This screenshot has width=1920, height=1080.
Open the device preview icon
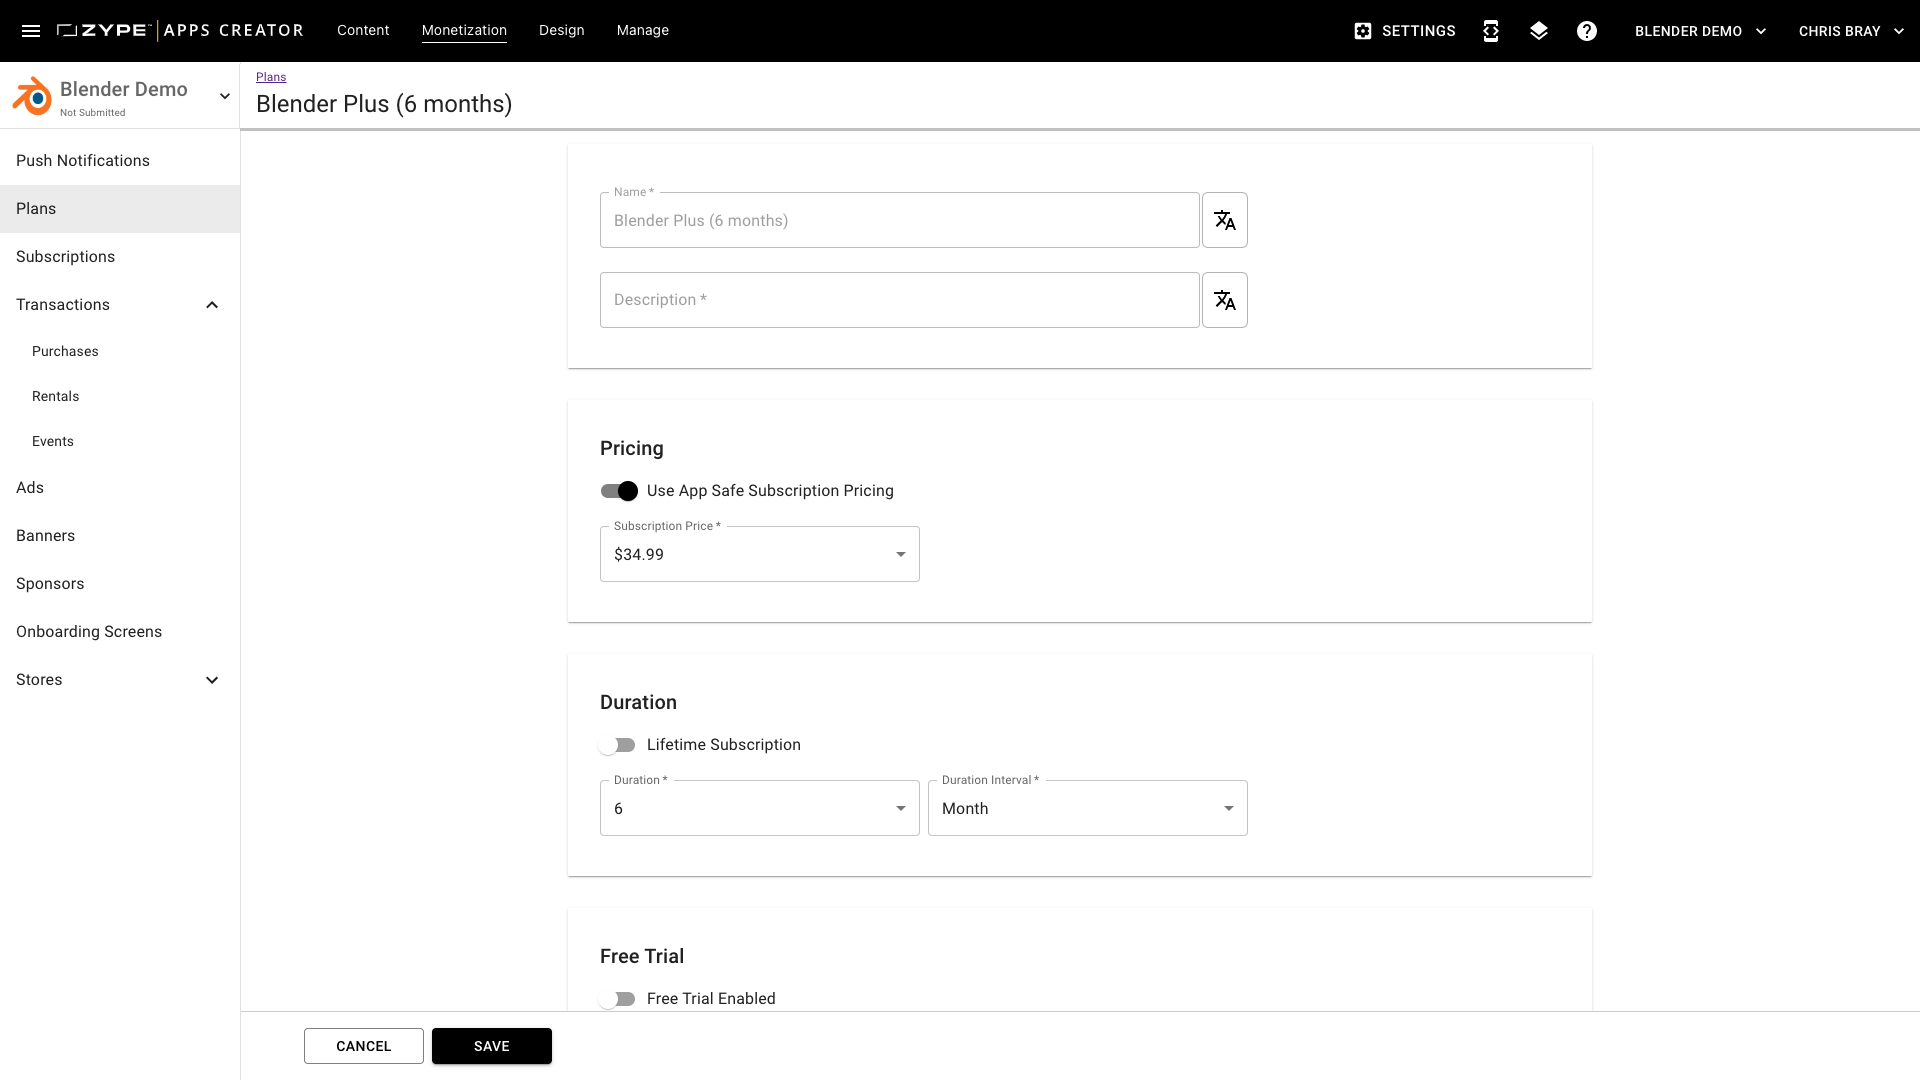(1491, 31)
